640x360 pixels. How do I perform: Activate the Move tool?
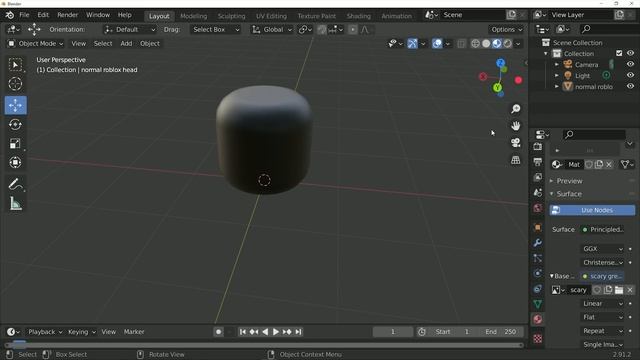pyautogui.click(x=16, y=105)
